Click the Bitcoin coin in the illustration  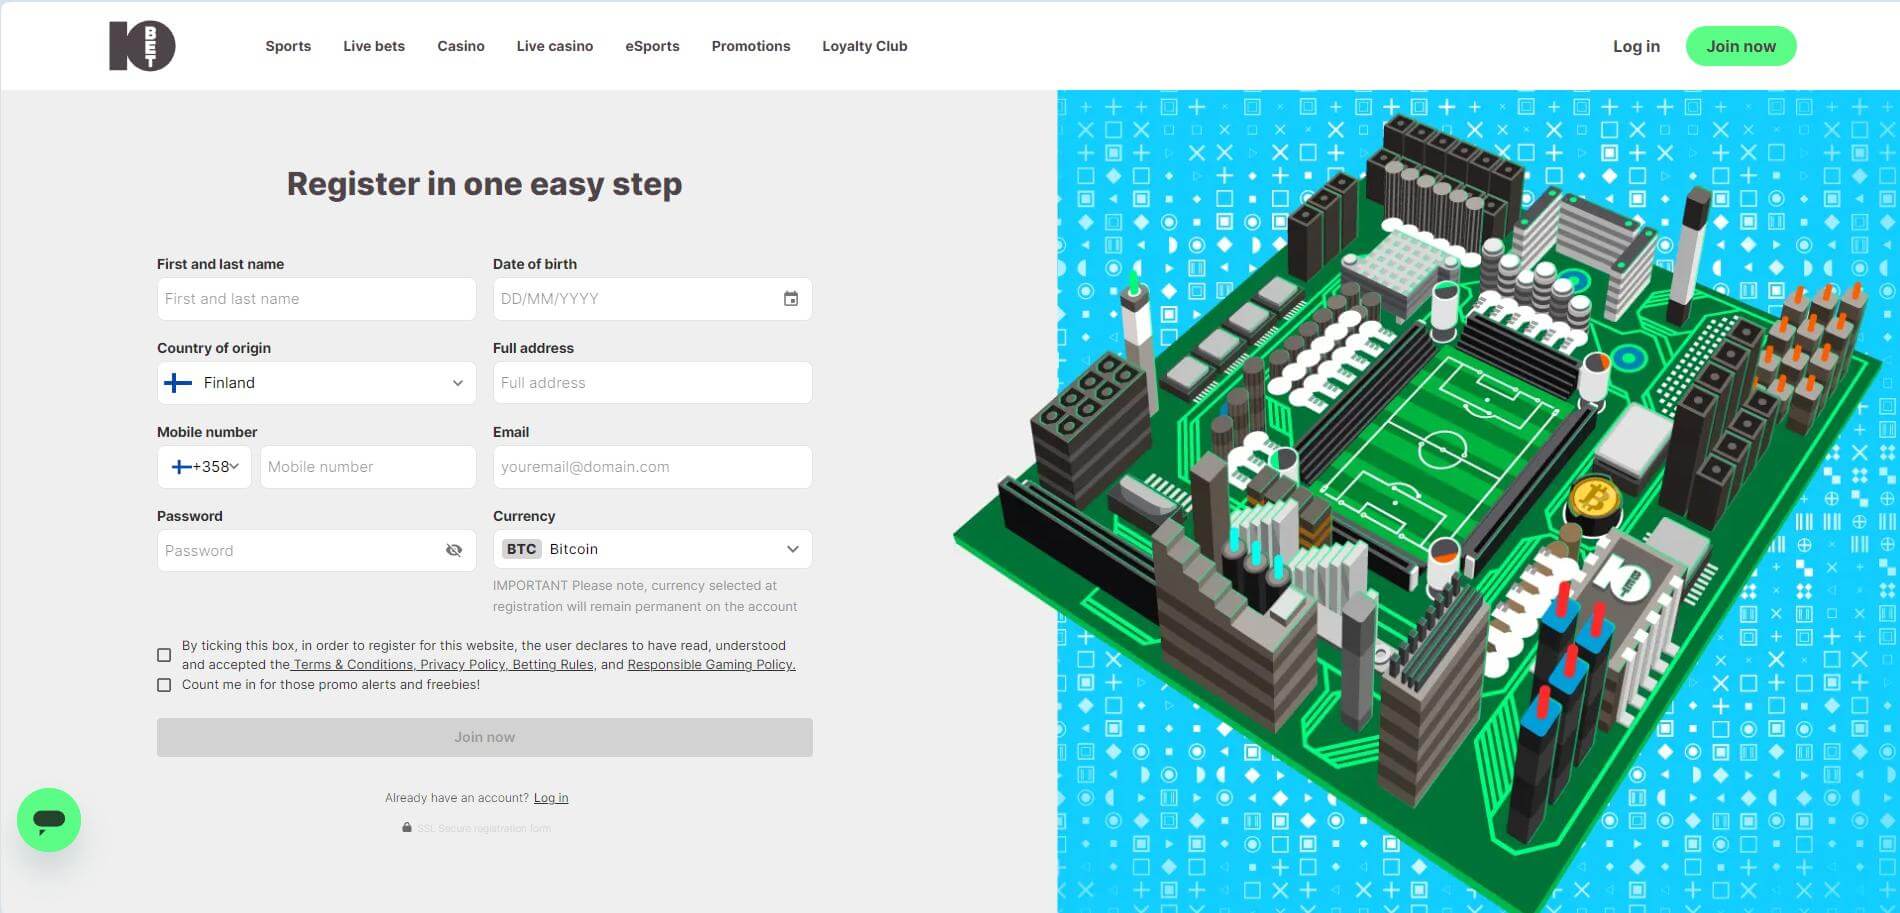(1594, 497)
